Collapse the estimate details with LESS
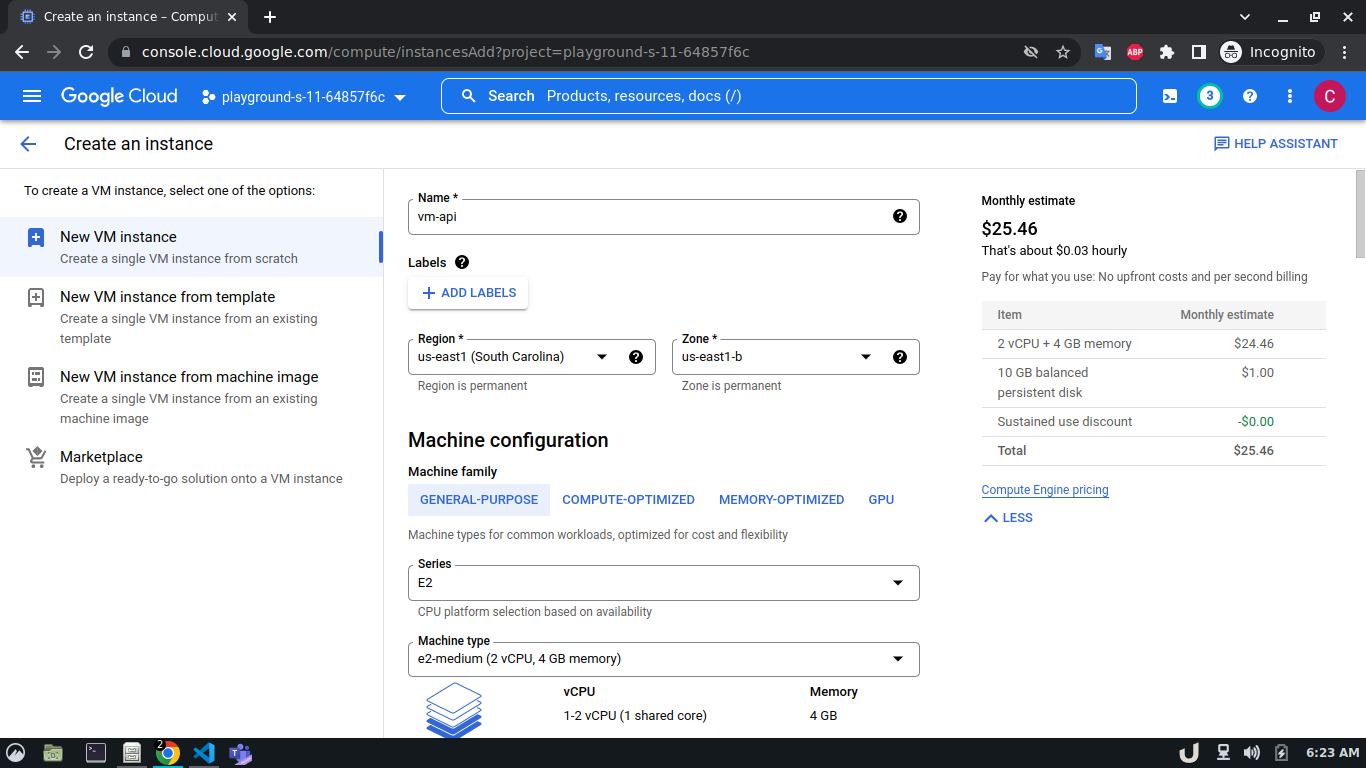This screenshot has width=1366, height=768. (1008, 518)
